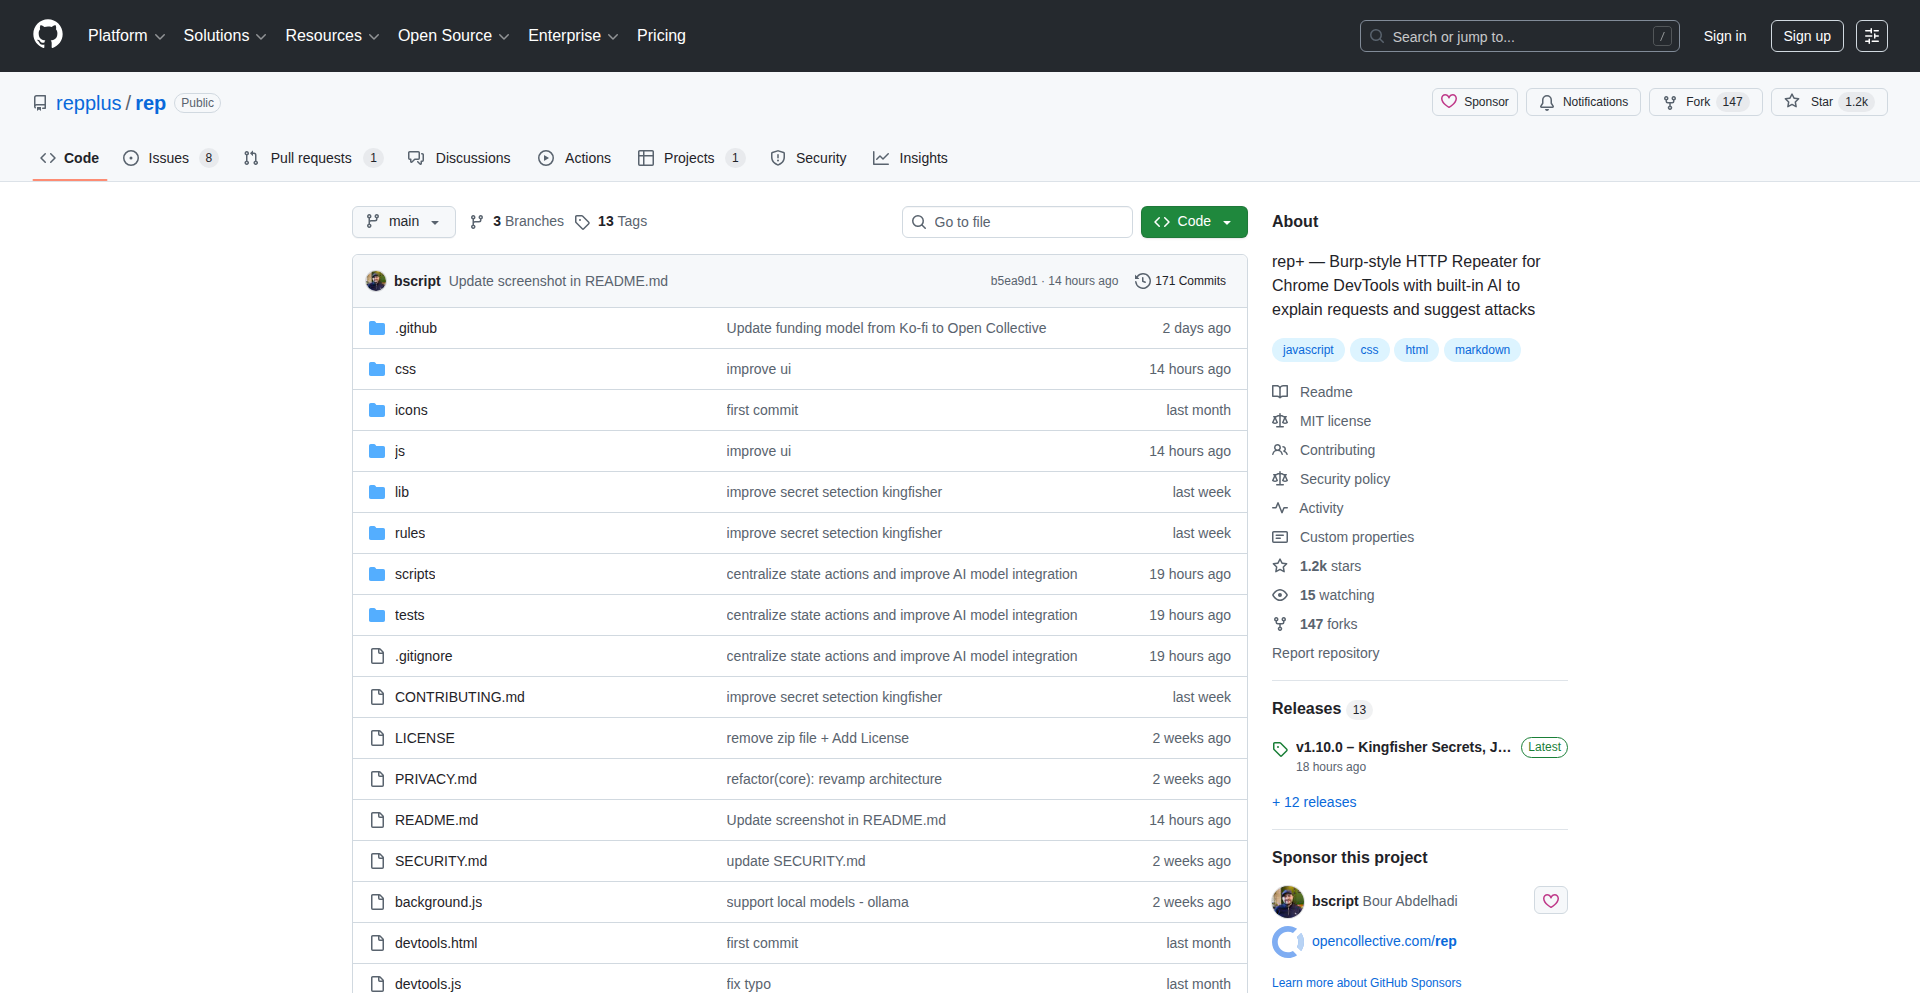Click the Open Collective logo icon

coord(1287,941)
